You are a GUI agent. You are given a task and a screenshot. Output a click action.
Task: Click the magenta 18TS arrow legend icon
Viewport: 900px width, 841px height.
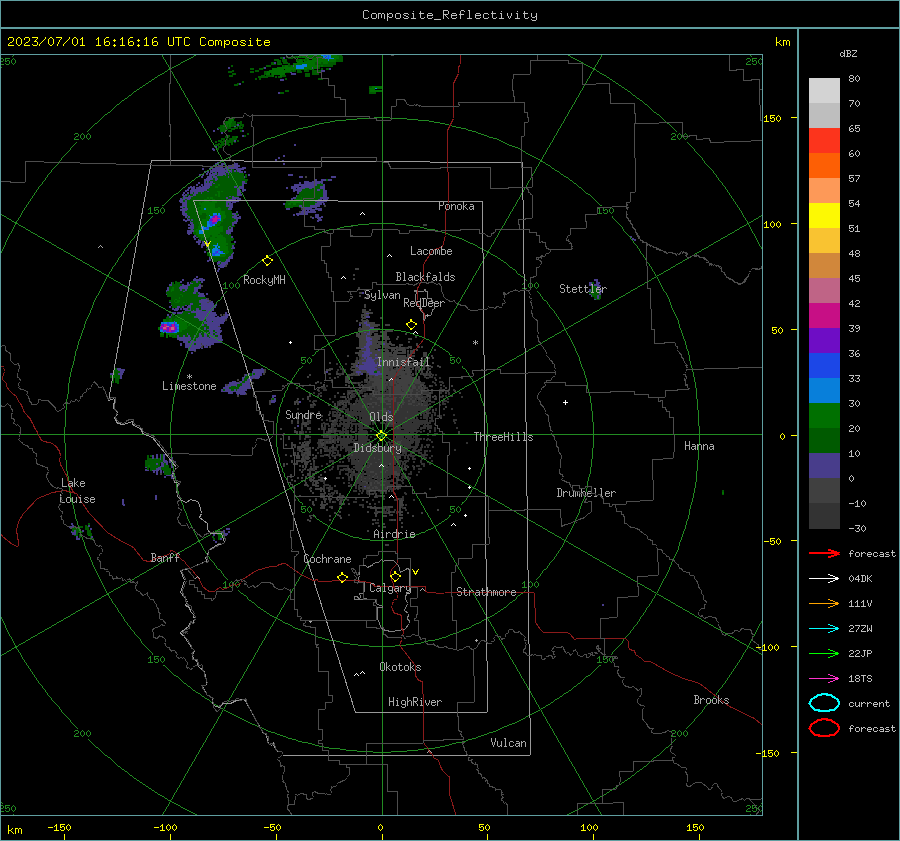tap(824, 678)
